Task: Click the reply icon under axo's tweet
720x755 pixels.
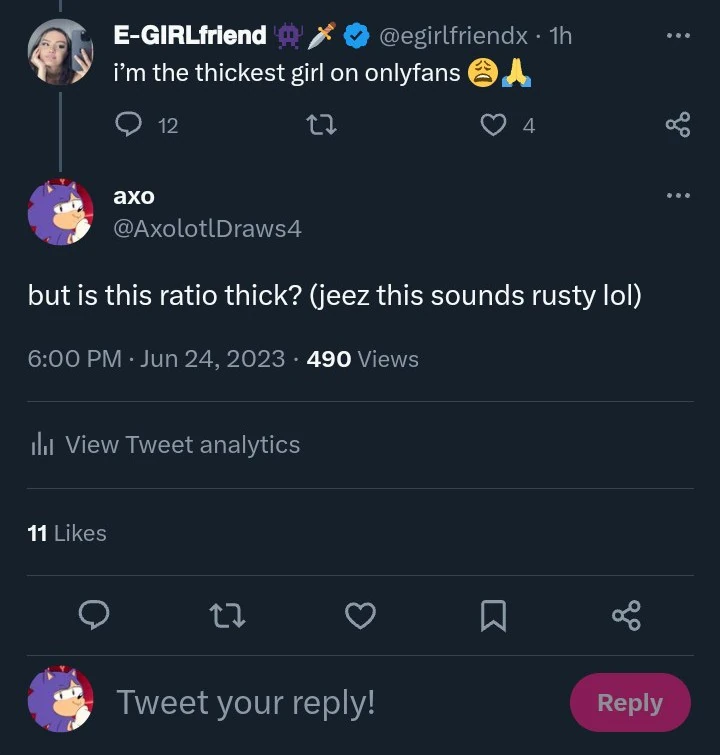Action: coord(94,616)
